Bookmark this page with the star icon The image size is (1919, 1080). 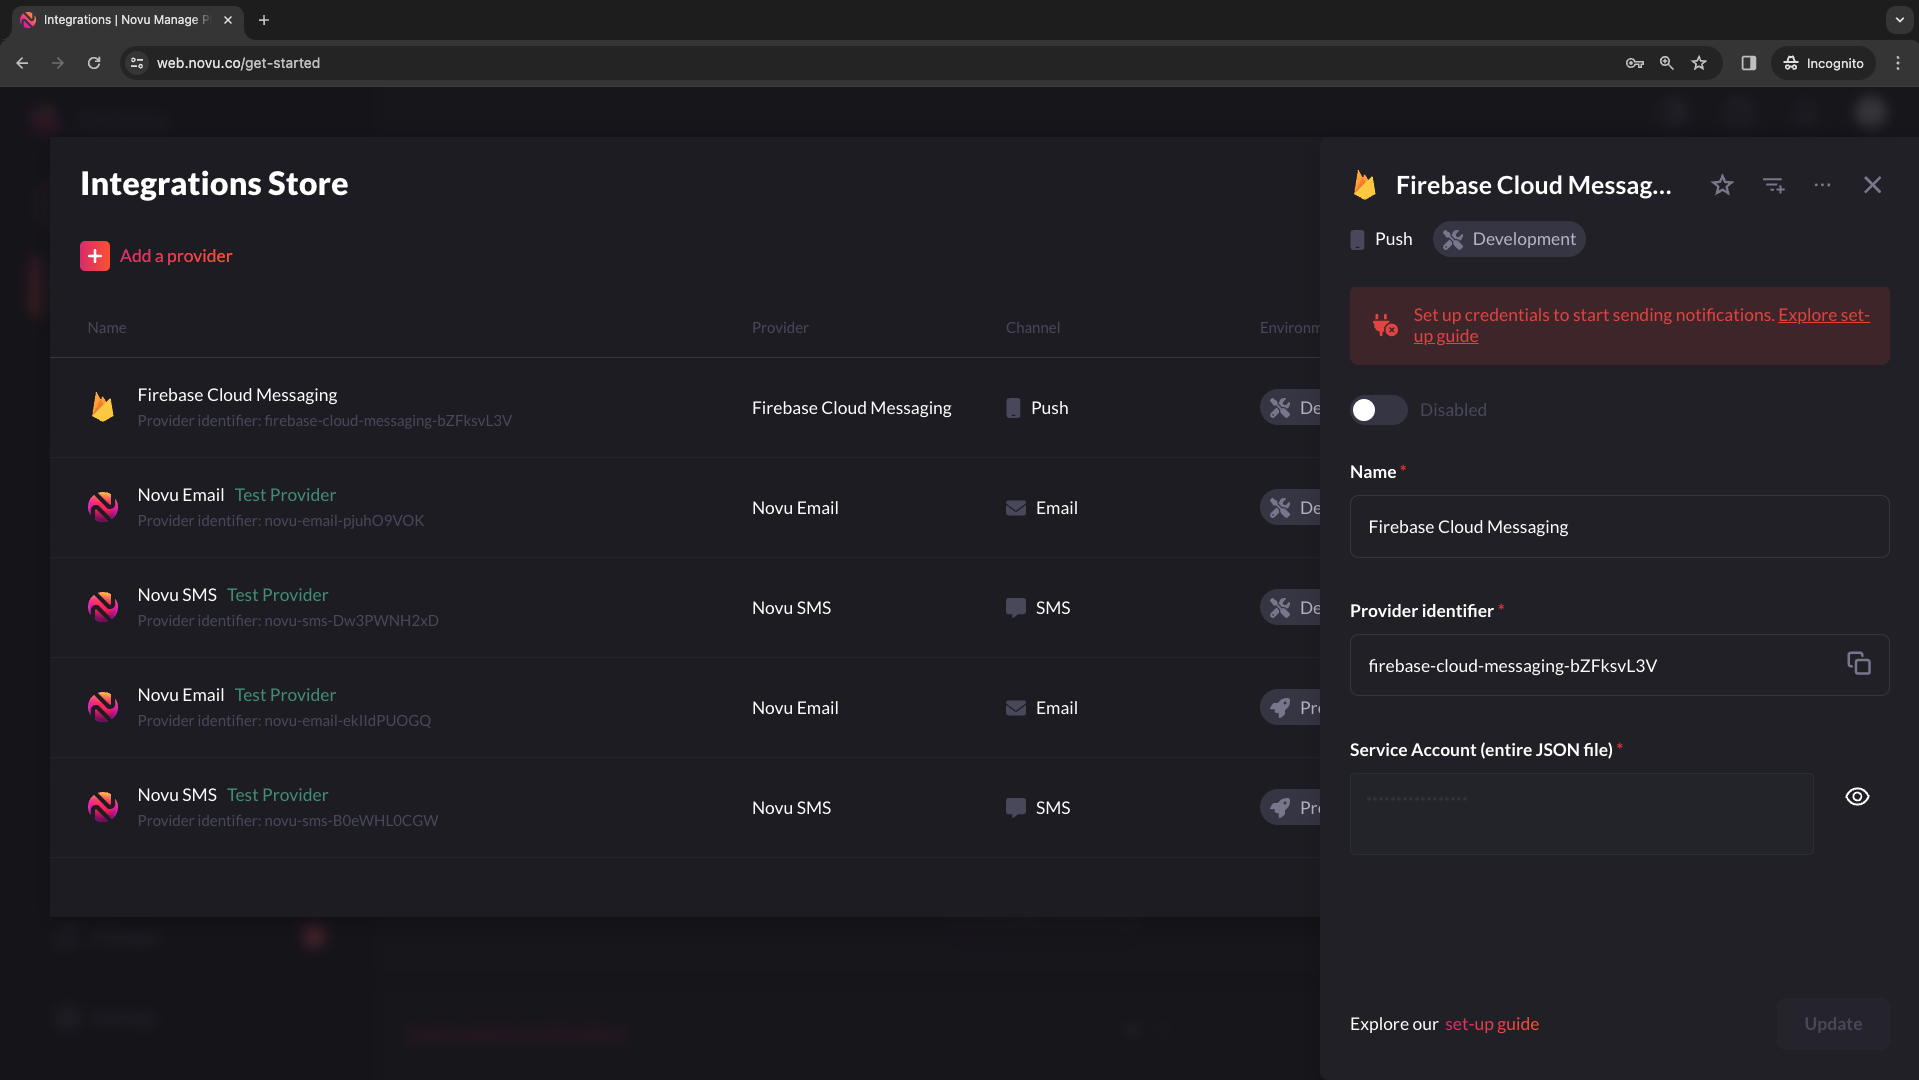point(1698,63)
